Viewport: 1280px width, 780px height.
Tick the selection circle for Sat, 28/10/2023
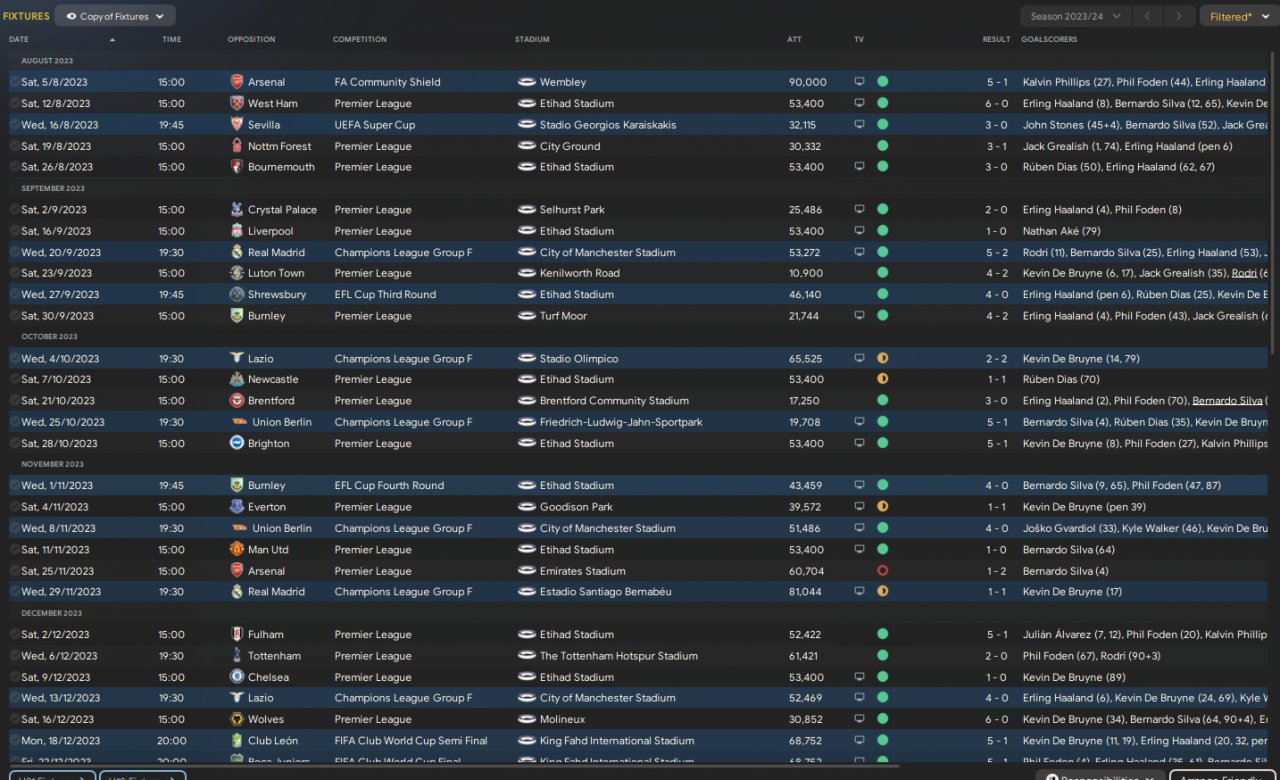(x=14, y=443)
